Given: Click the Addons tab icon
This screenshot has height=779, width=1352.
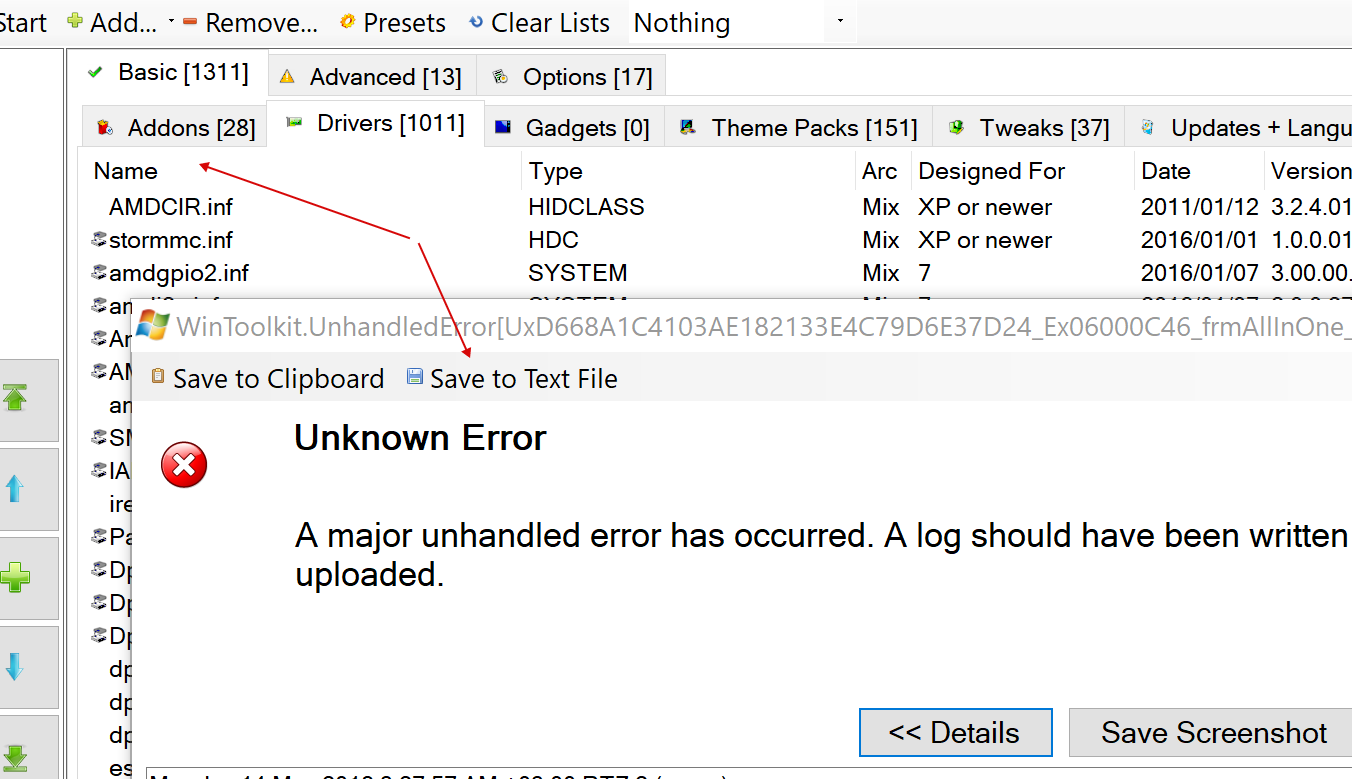Looking at the screenshot, I should [104, 128].
